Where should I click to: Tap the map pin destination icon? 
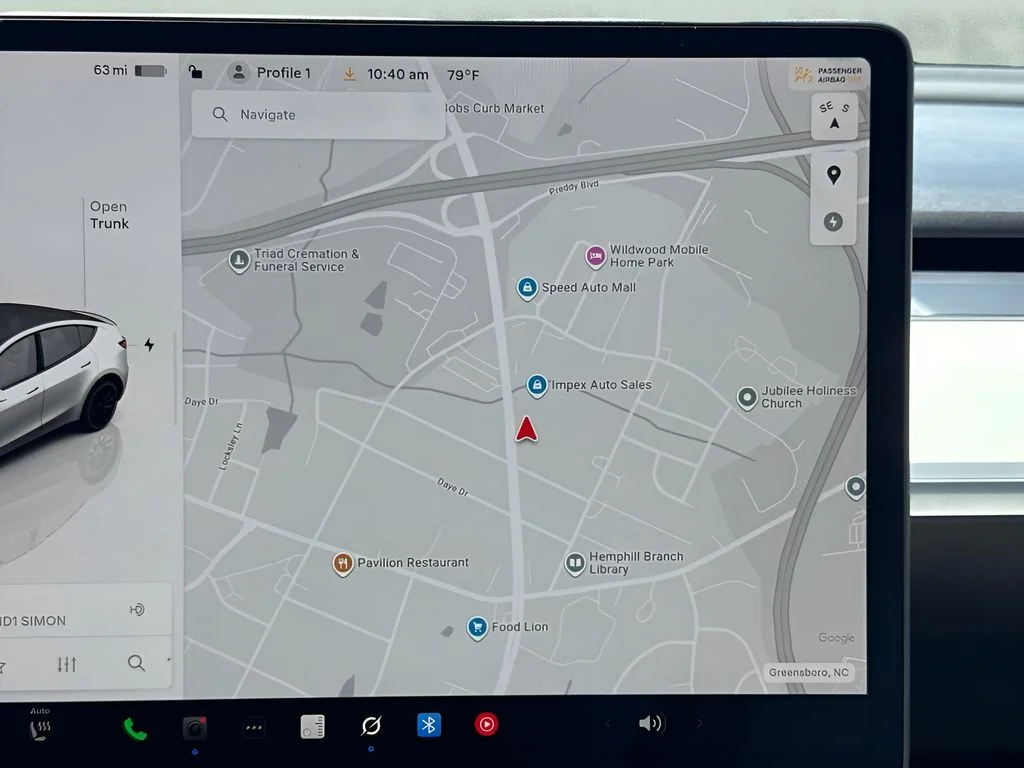pyautogui.click(x=833, y=175)
